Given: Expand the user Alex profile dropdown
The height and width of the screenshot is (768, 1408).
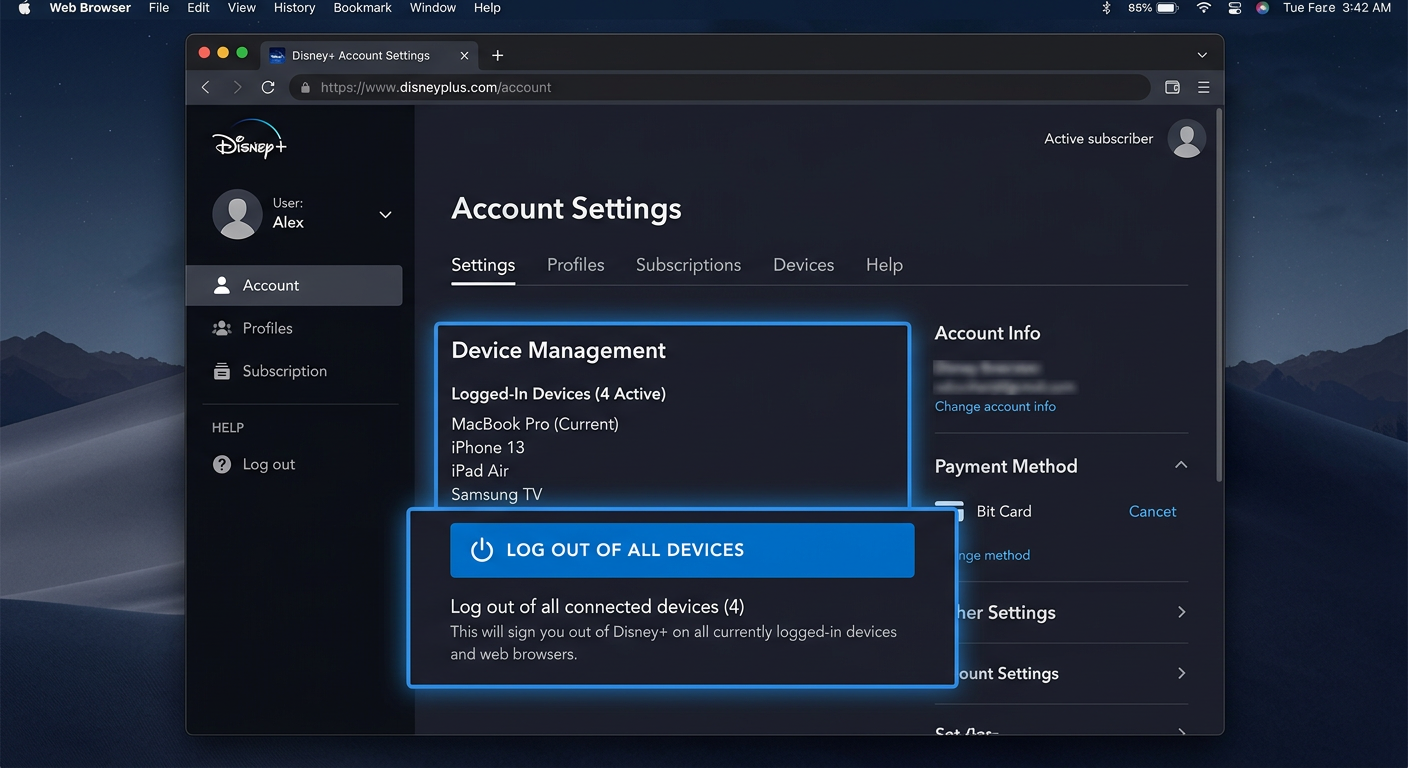Looking at the screenshot, I should pos(385,214).
